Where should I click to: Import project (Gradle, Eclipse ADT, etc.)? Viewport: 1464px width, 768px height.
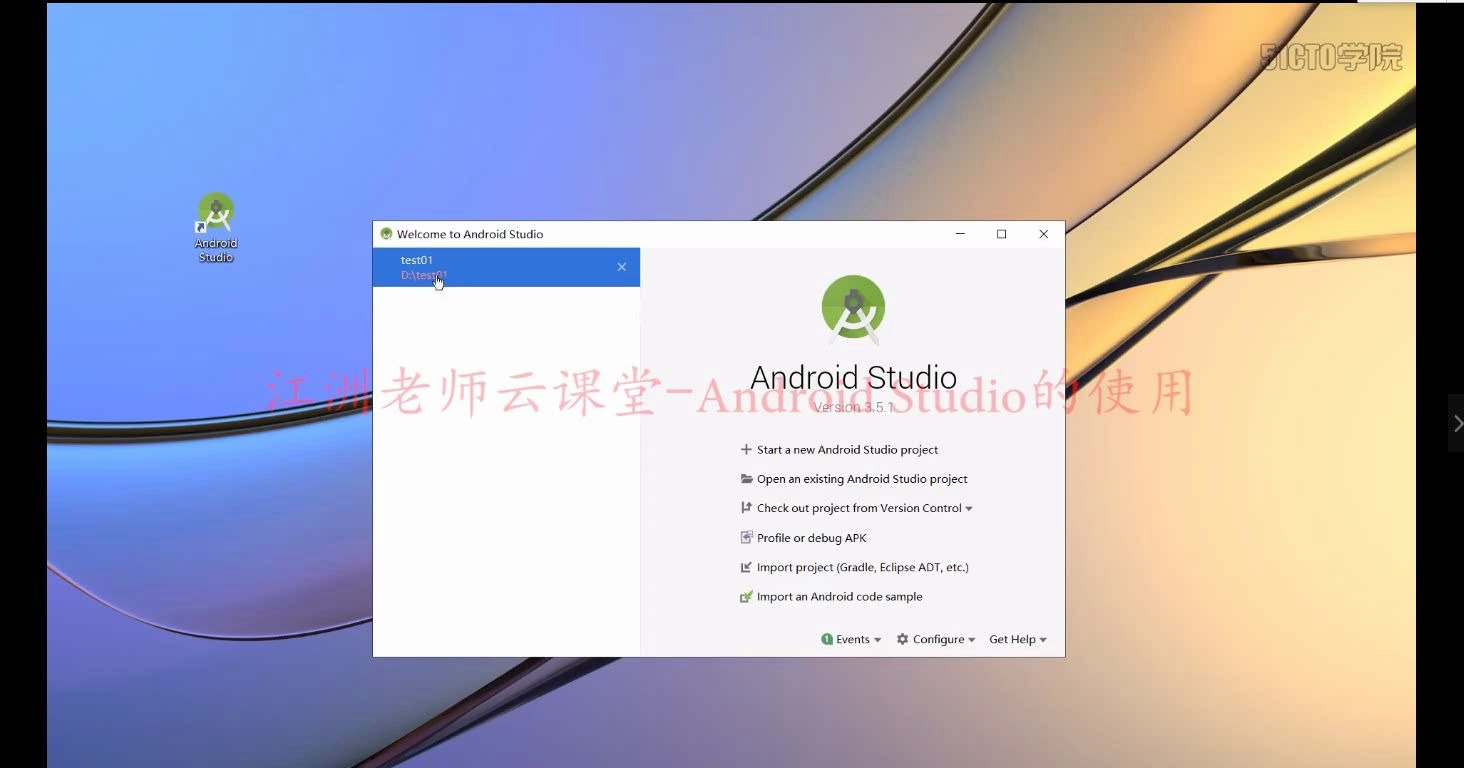tap(863, 567)
